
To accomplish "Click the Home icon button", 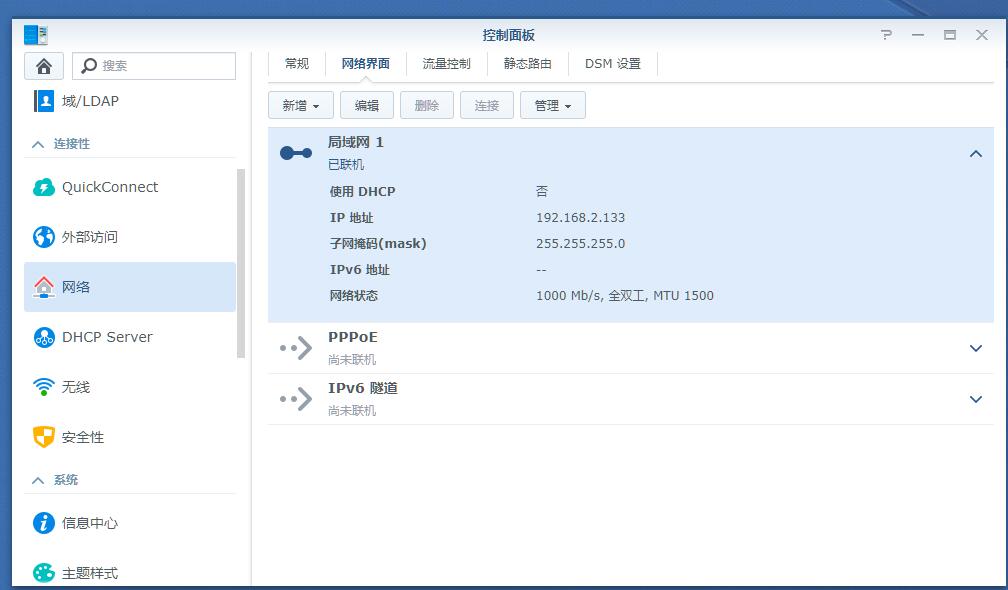I will (x=44, y=66).
